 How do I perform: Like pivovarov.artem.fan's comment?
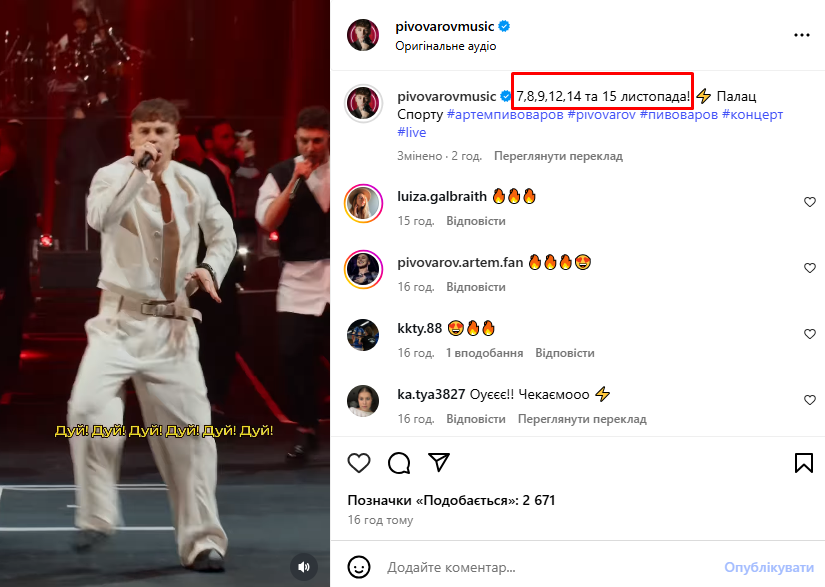coord(810,268)
